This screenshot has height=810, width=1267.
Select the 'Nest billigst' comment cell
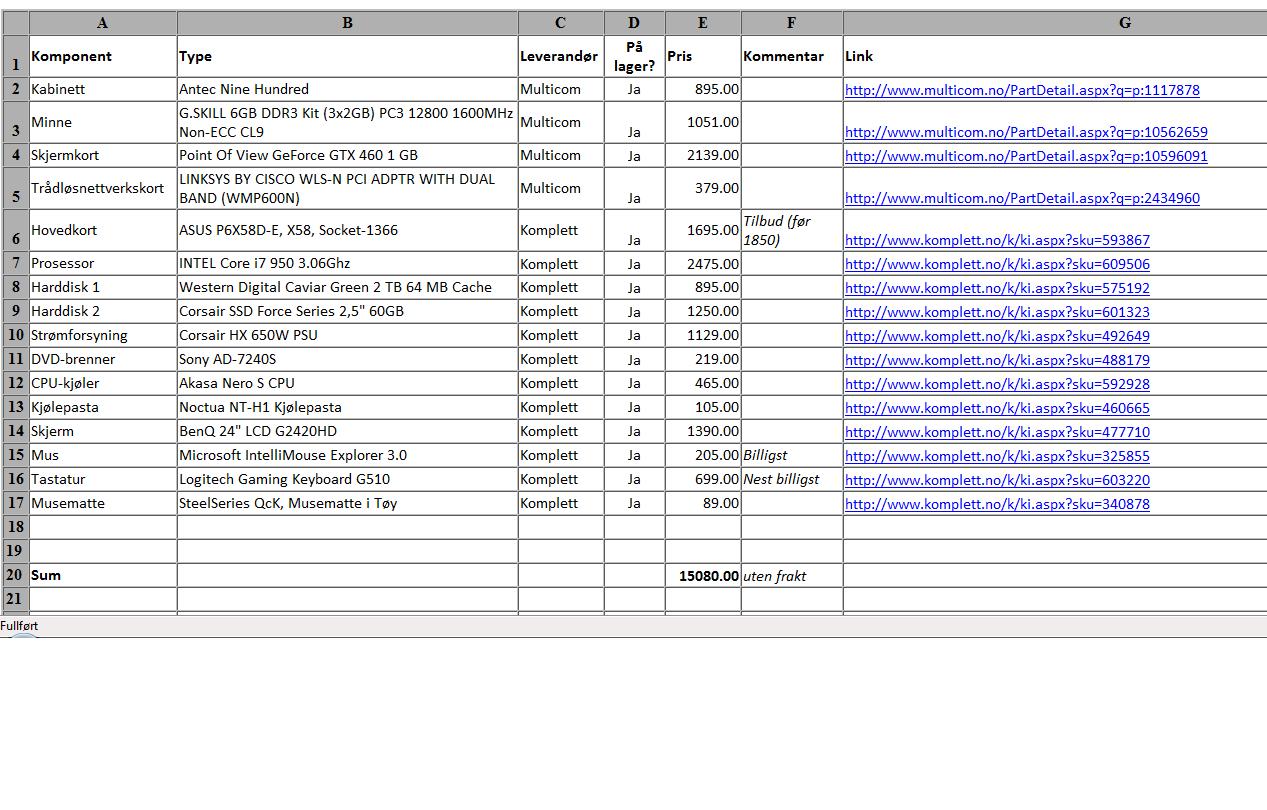pos(792,479)
